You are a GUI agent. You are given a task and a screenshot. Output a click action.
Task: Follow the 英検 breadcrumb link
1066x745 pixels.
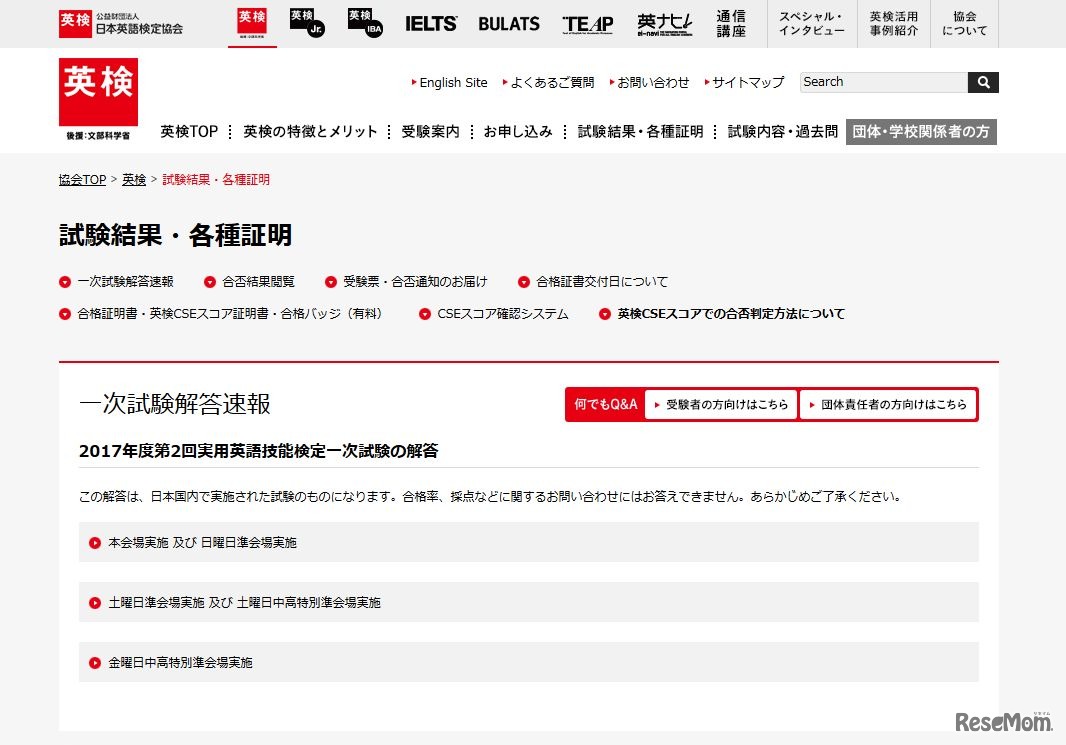pyautogui.click(x=134, y=179)
